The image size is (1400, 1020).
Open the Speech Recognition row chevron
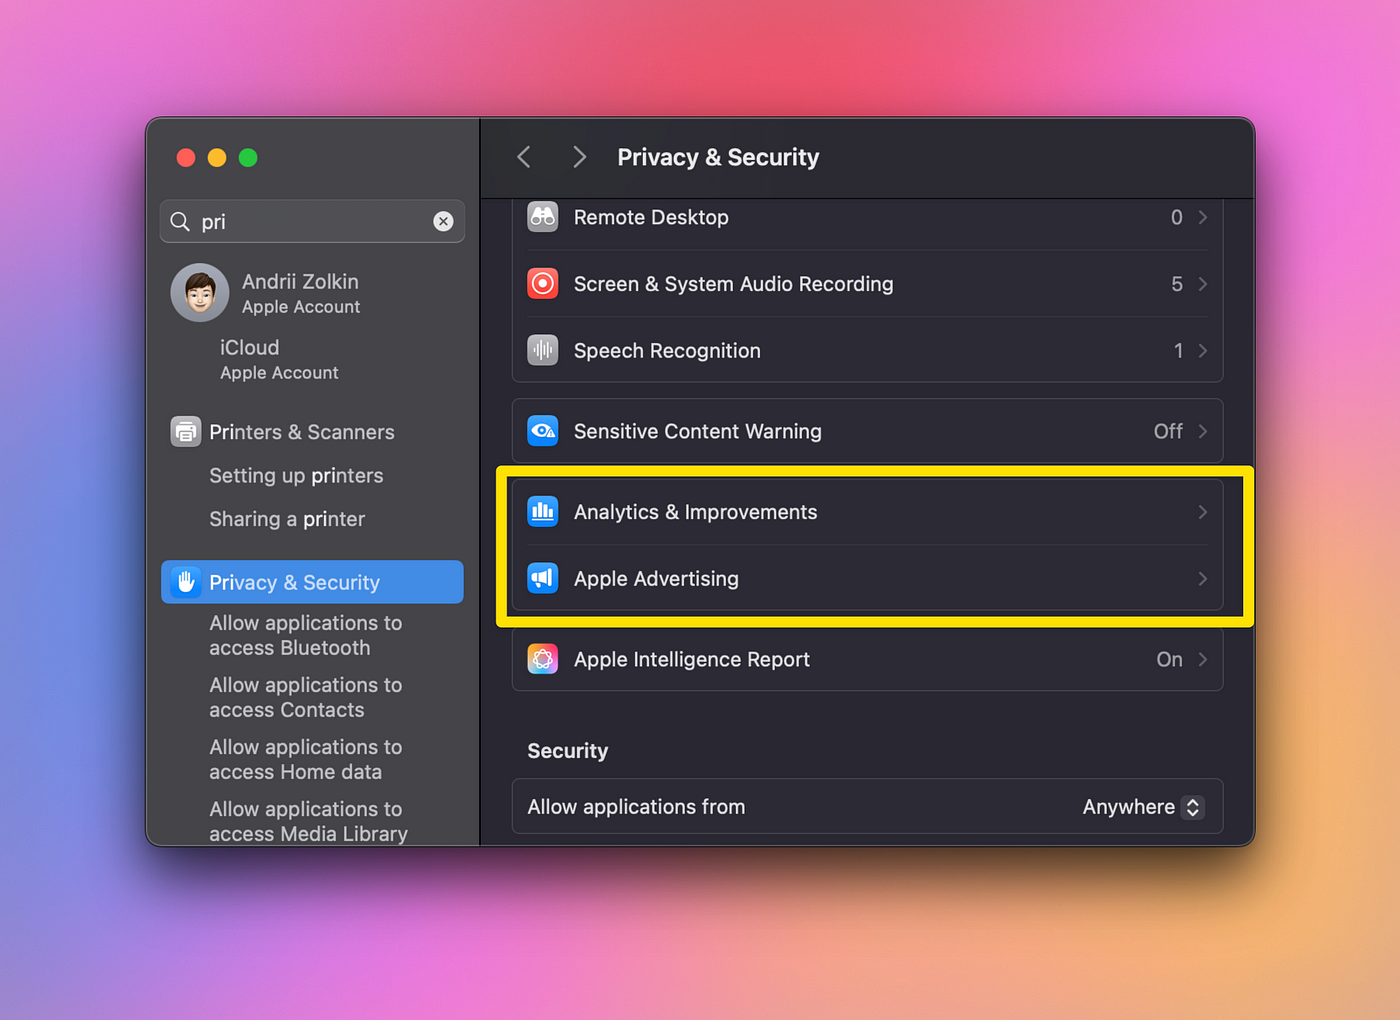[x=1202, y=351]
